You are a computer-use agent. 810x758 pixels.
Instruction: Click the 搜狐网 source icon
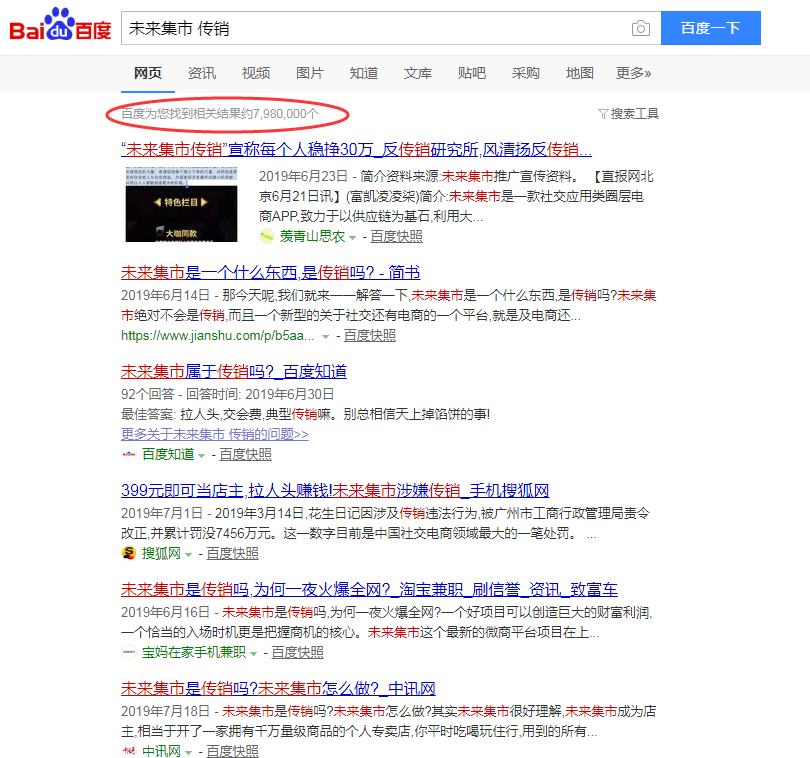coord(129,553)
